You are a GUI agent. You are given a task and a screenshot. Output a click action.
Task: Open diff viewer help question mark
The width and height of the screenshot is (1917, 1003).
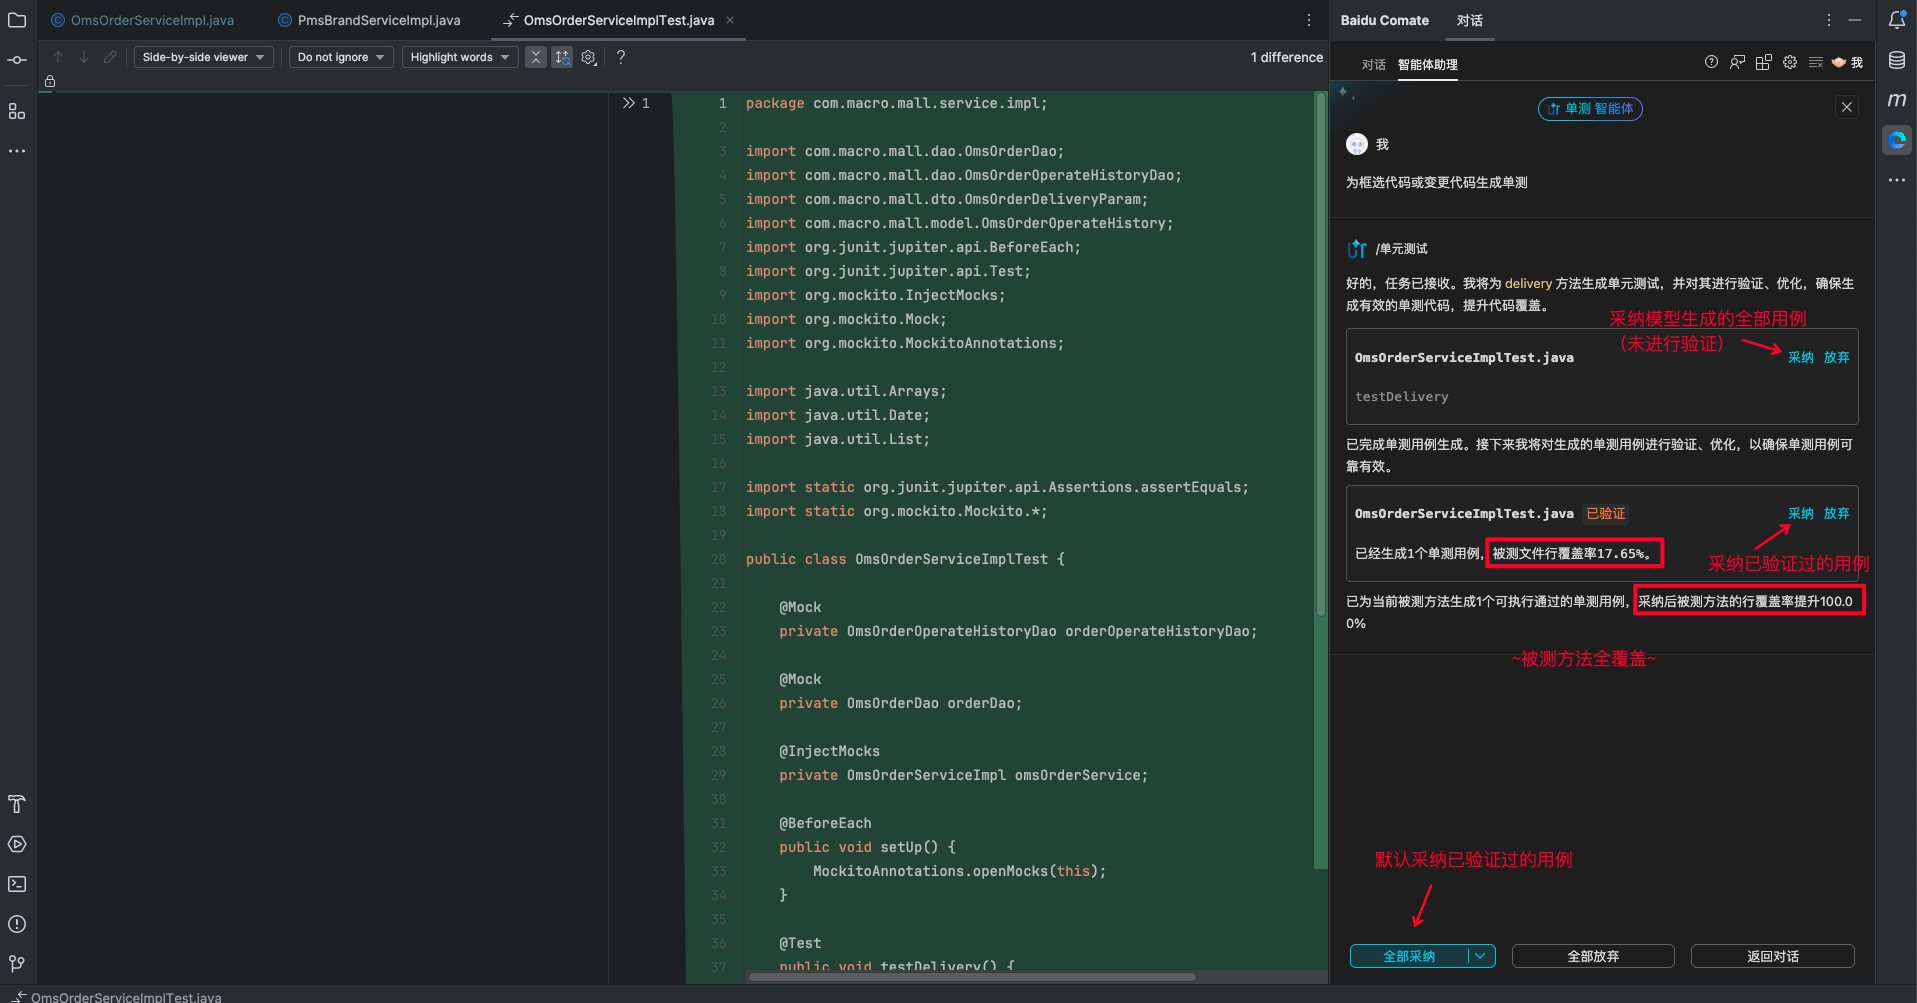coord(621,57)
